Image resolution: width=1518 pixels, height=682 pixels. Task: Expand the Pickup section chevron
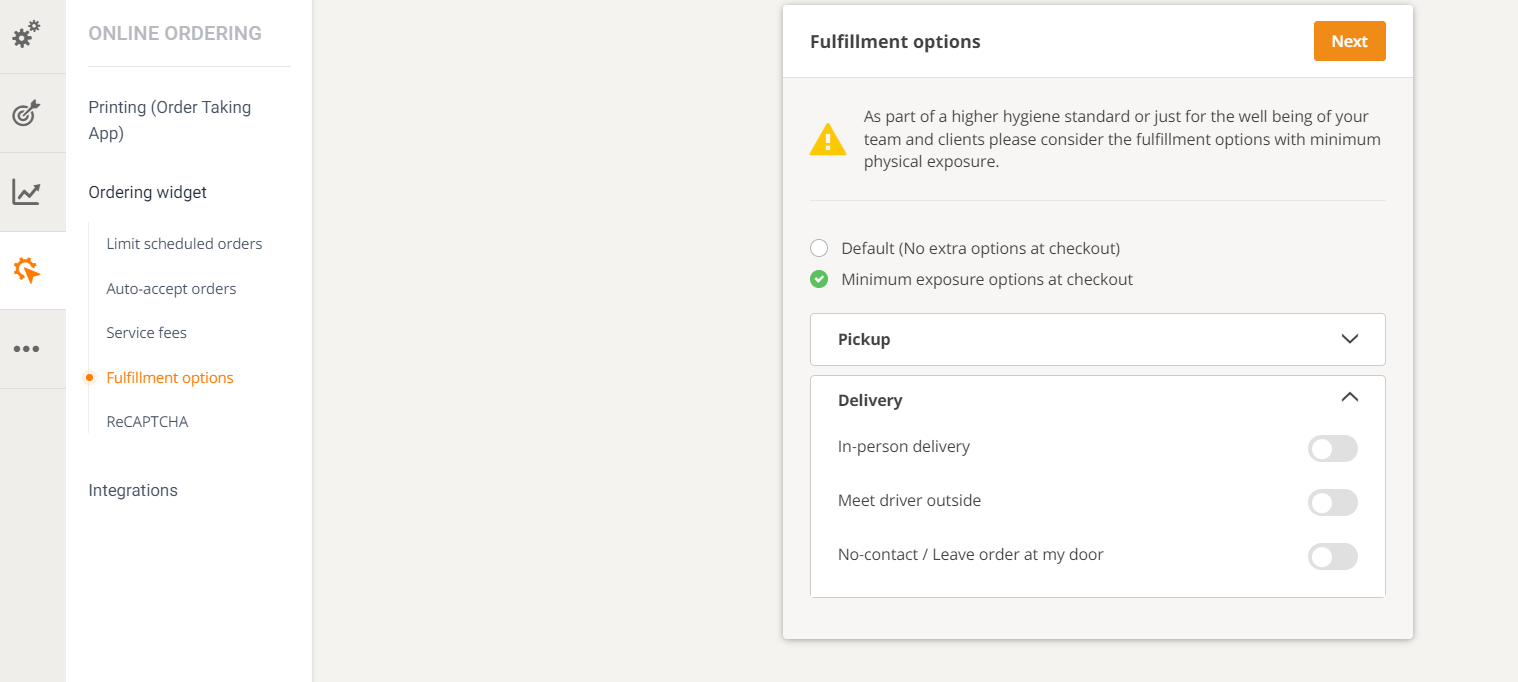click(x=1349, y=339)
